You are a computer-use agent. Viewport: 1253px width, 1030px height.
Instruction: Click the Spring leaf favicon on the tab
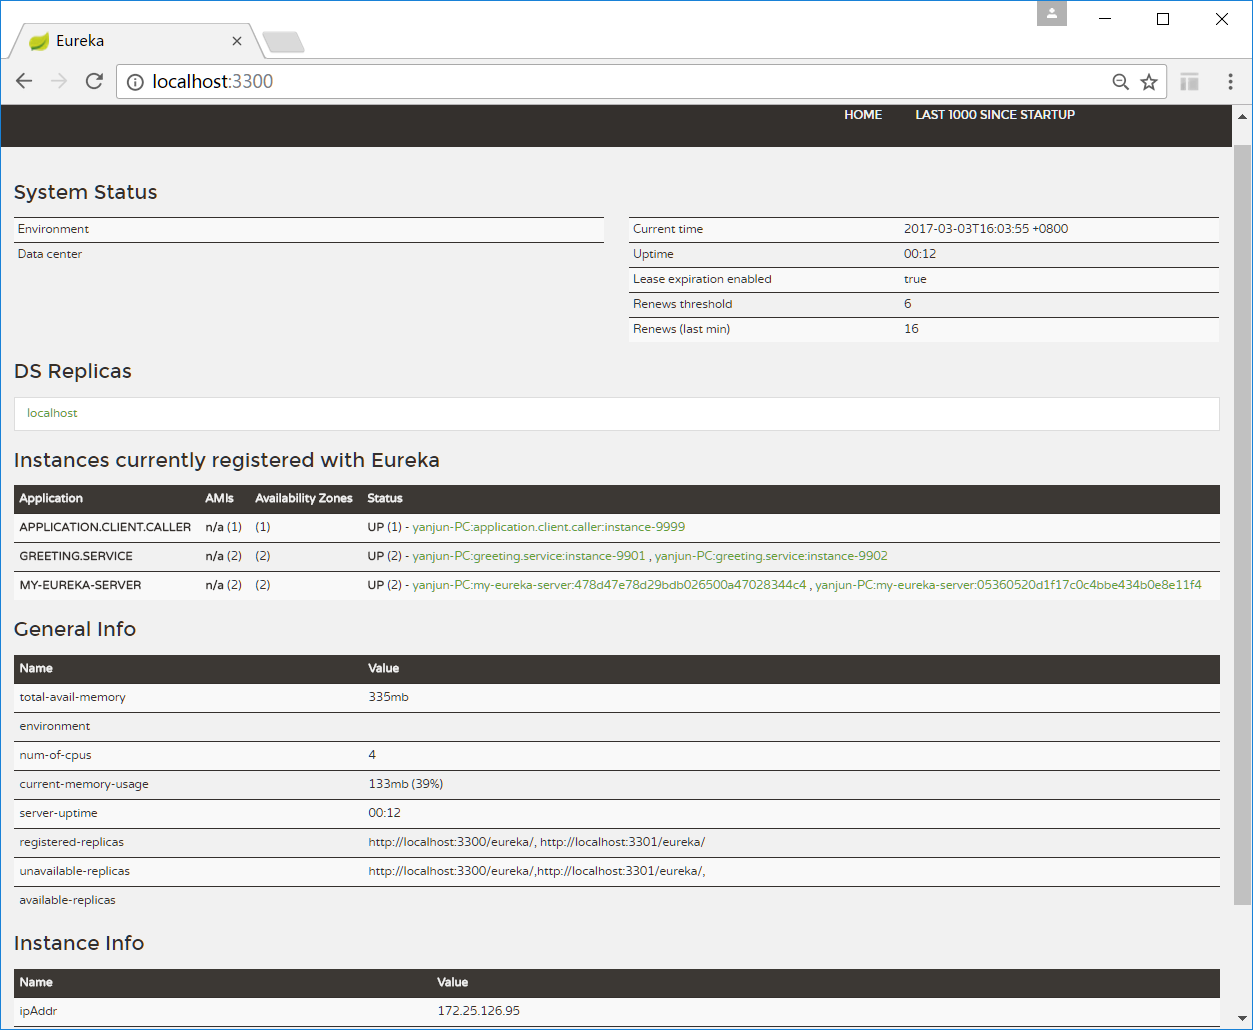pyautogui.click(x=39, y=41)
